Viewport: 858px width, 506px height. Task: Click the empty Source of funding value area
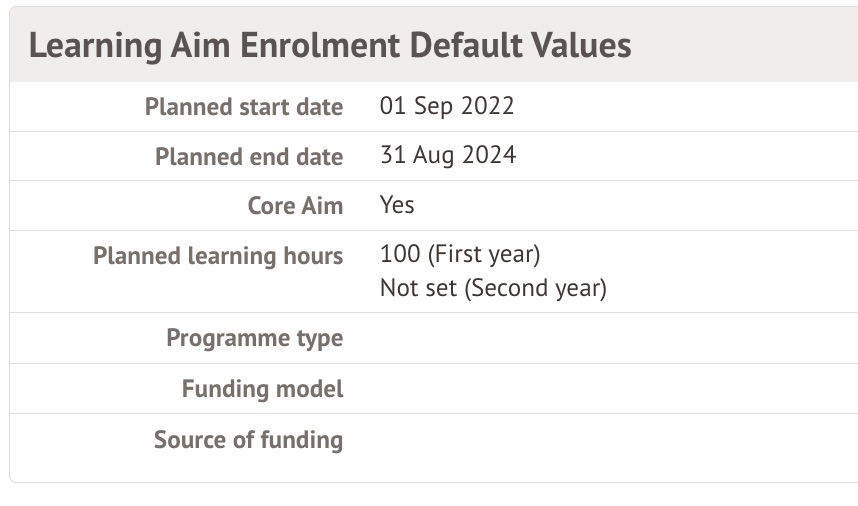click(x=600, y=440)
